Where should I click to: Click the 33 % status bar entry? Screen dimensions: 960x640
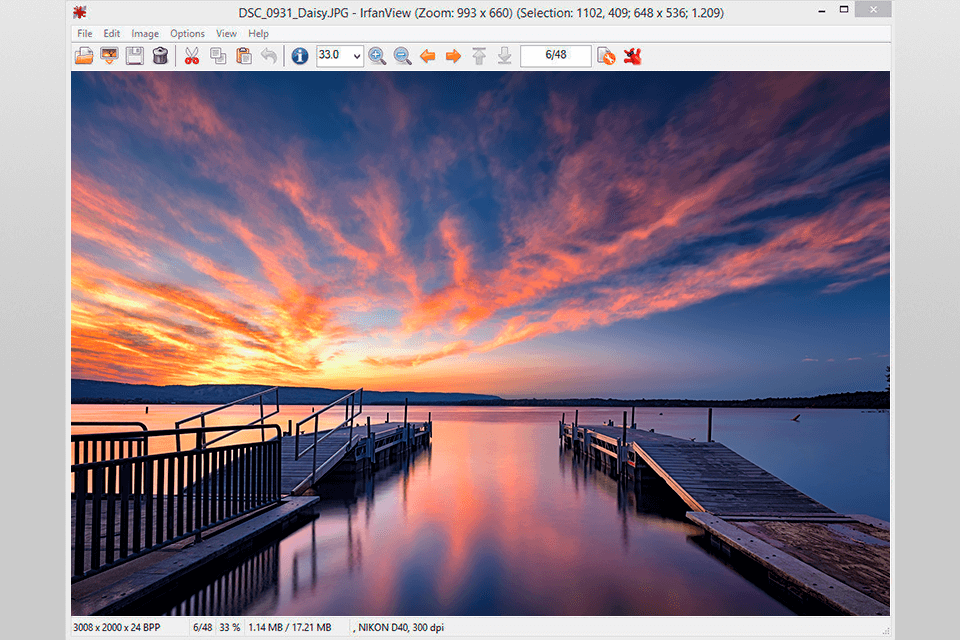(230, 627)
